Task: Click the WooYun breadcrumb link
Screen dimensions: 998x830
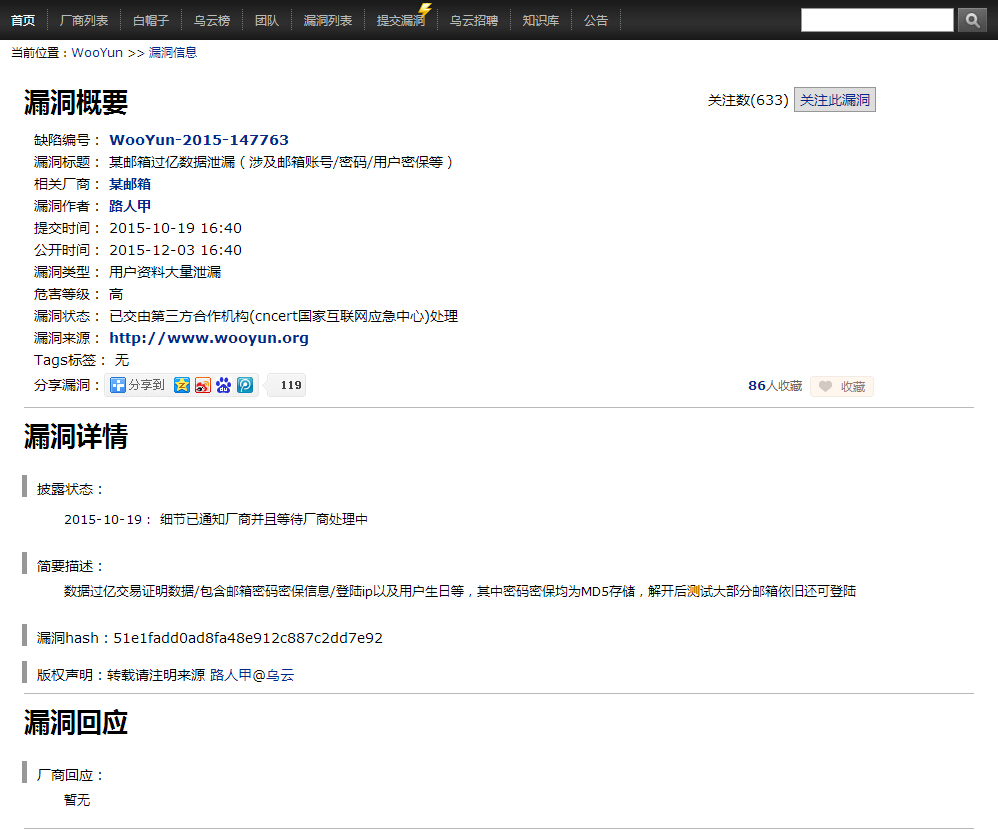Action: click(97, 53)
